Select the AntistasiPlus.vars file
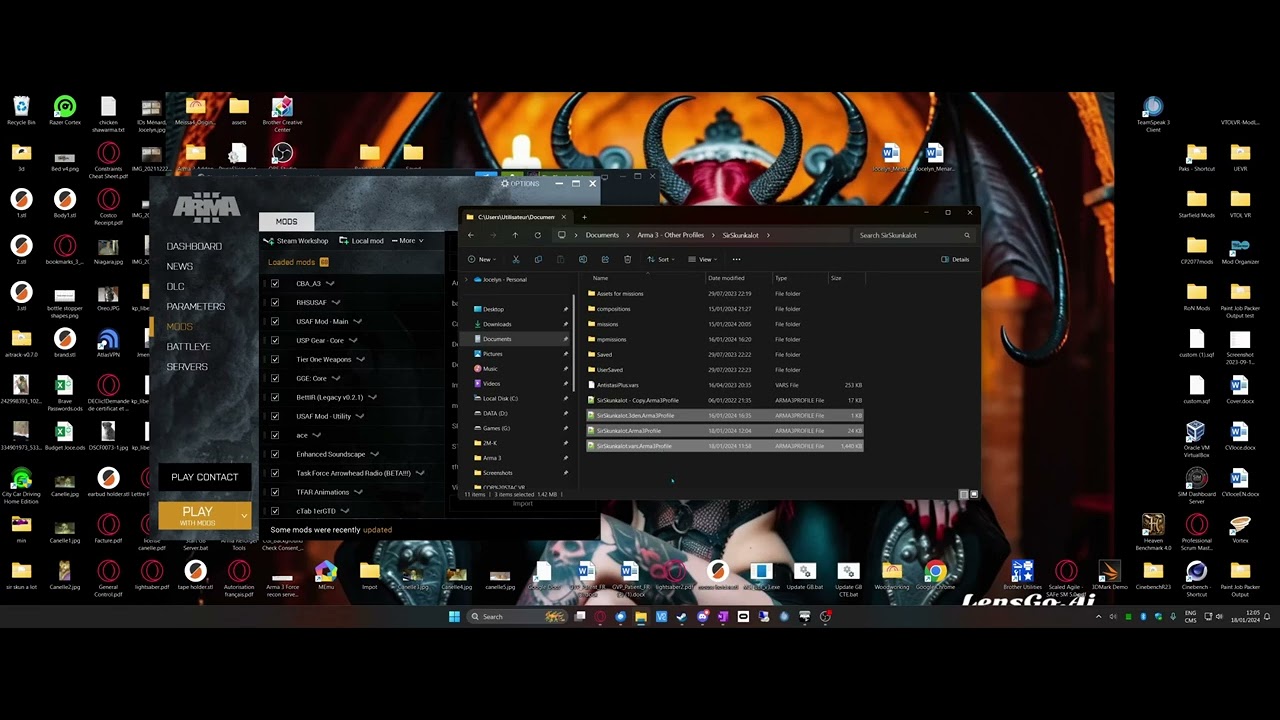The height and width of the screenshot is (720, 1280). [x=725, y=385]
